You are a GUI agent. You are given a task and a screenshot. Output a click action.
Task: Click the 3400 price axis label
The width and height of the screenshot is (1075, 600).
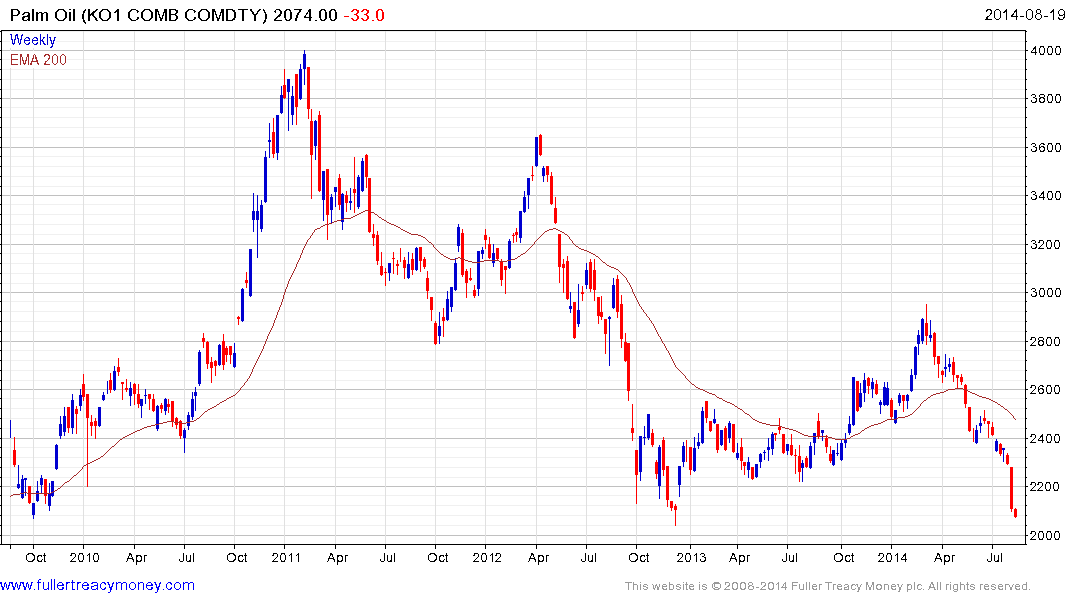[1046, 196]
